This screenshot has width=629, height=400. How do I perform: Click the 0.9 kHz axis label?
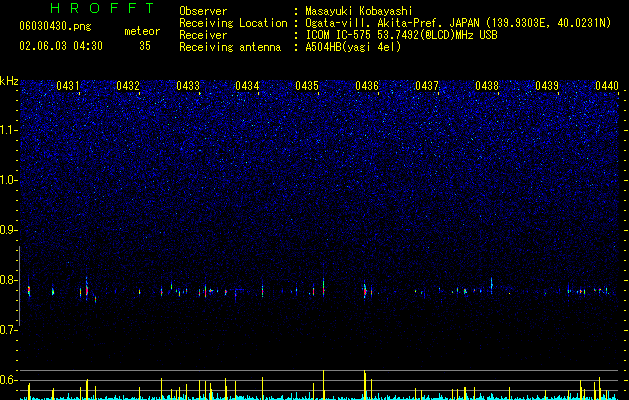[x=8, y=230]
